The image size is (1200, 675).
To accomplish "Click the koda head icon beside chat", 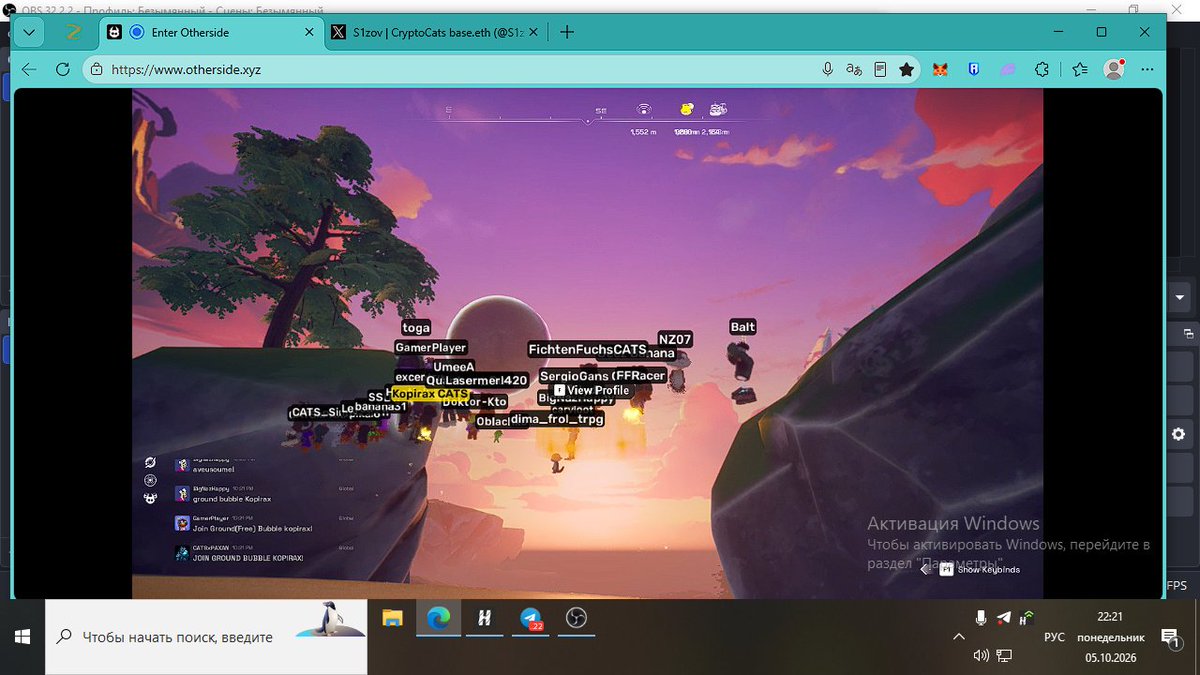I will [150, 498].
